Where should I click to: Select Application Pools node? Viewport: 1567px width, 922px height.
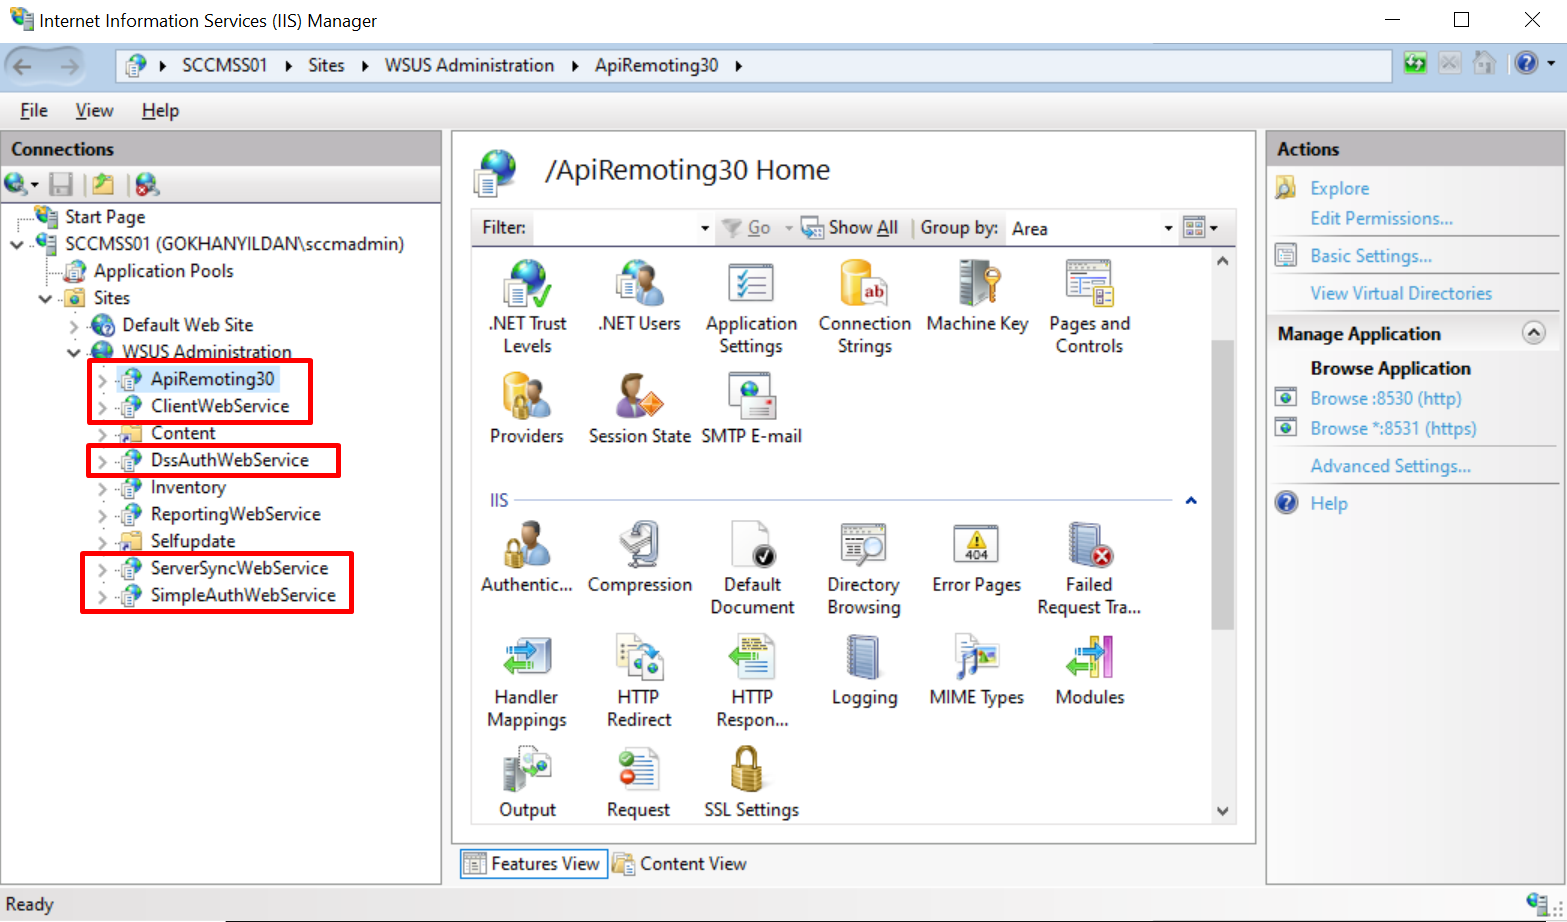(163, 271)
